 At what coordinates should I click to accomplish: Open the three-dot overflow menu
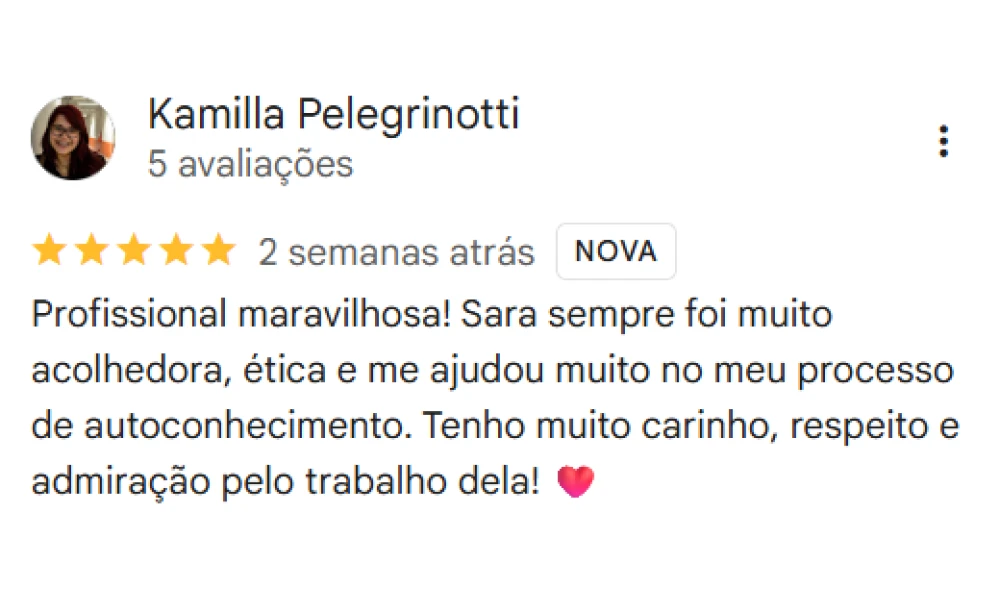pos(943,142)
